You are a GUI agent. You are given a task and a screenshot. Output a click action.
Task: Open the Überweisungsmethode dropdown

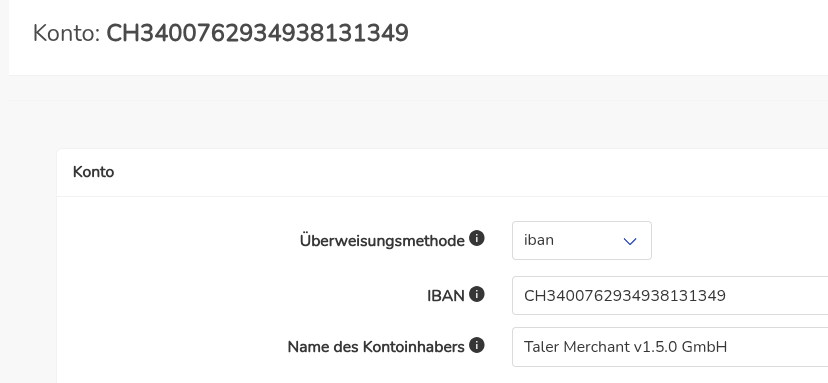[581, 240]
